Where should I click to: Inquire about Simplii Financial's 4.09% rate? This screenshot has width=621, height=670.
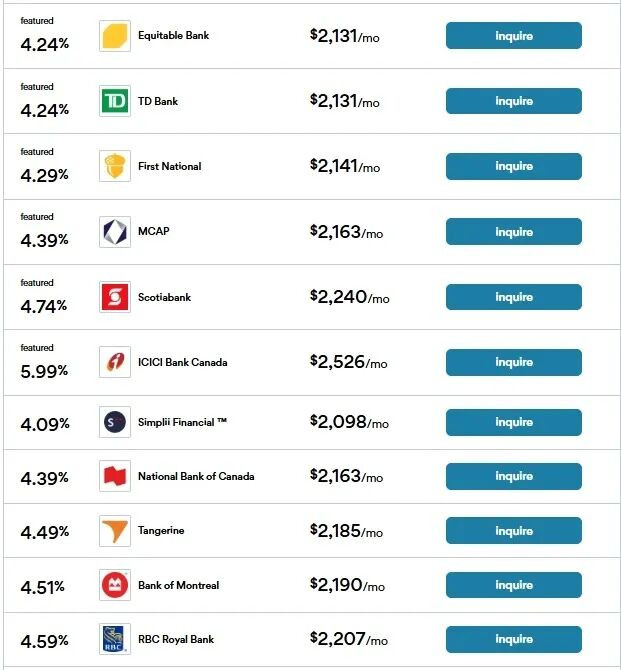[x=513, y=422]
